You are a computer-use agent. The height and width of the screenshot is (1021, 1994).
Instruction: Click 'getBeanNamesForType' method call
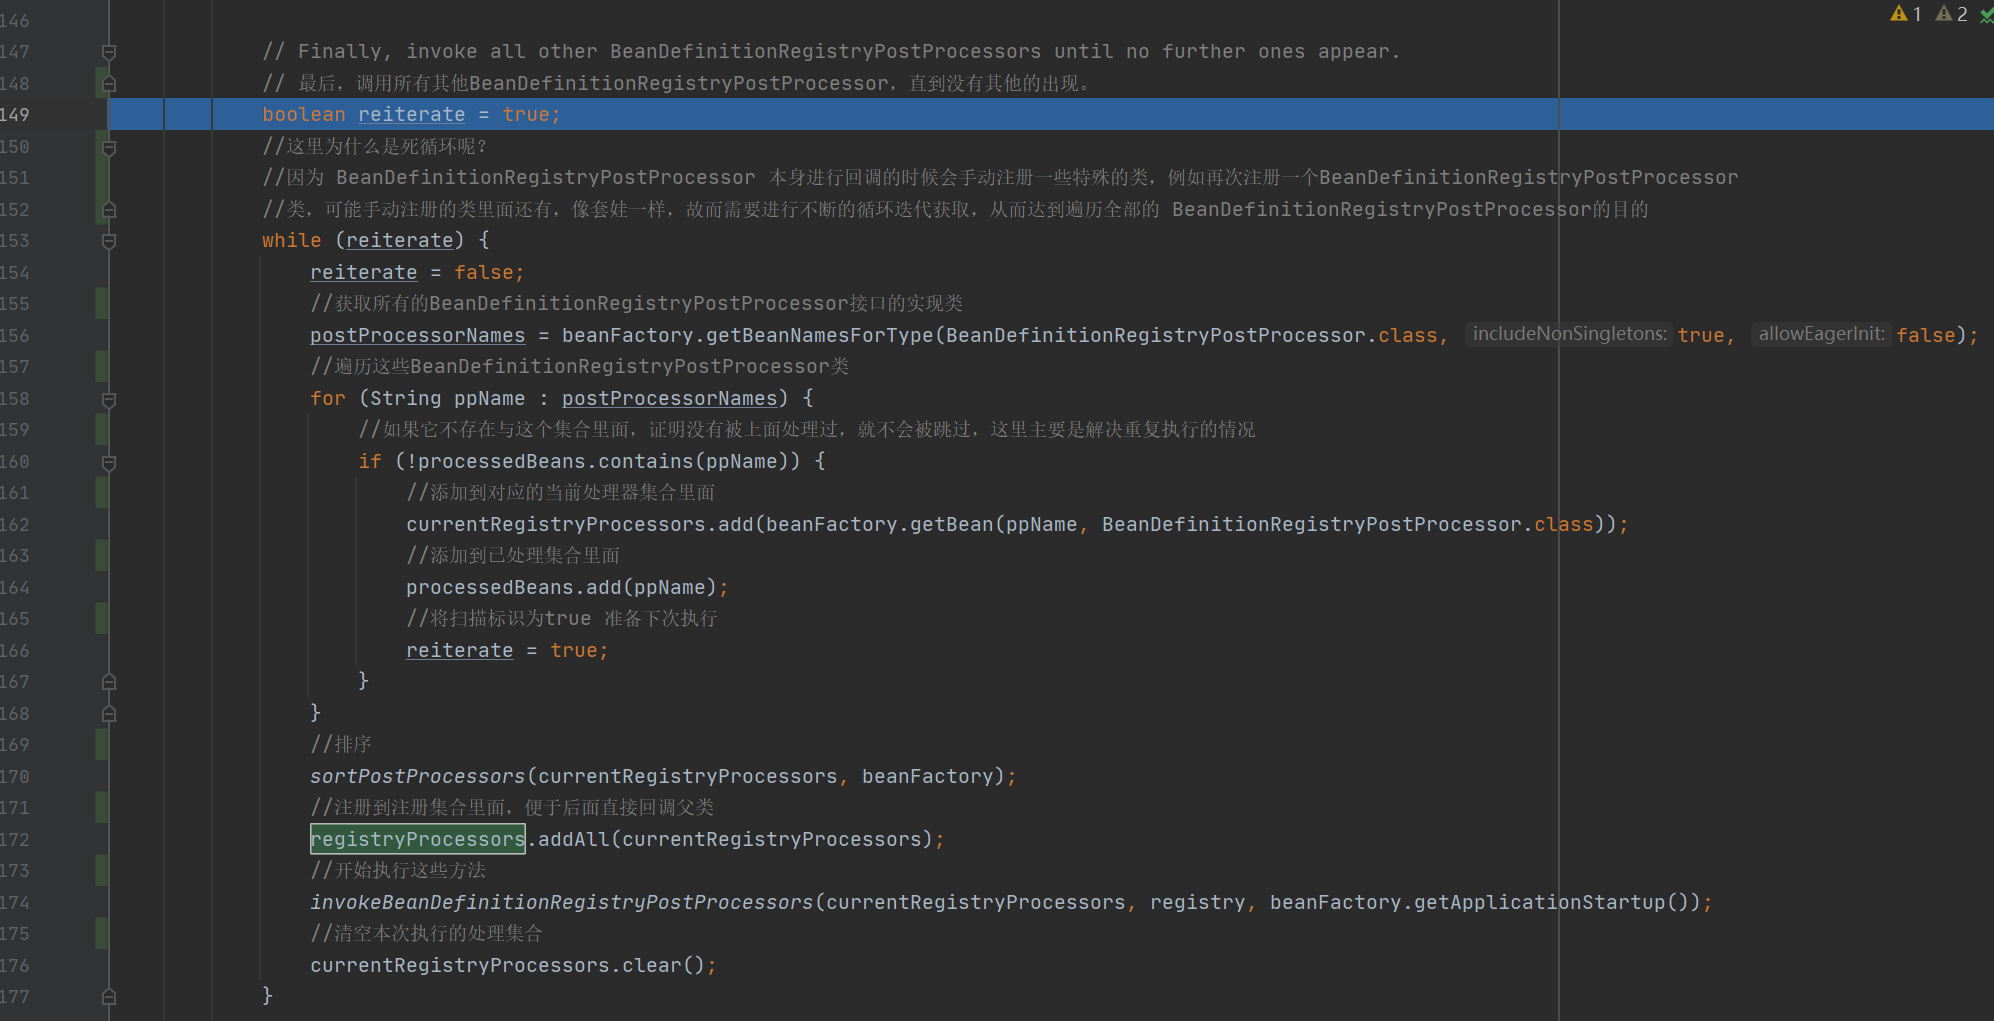click(x=819, y=336)
